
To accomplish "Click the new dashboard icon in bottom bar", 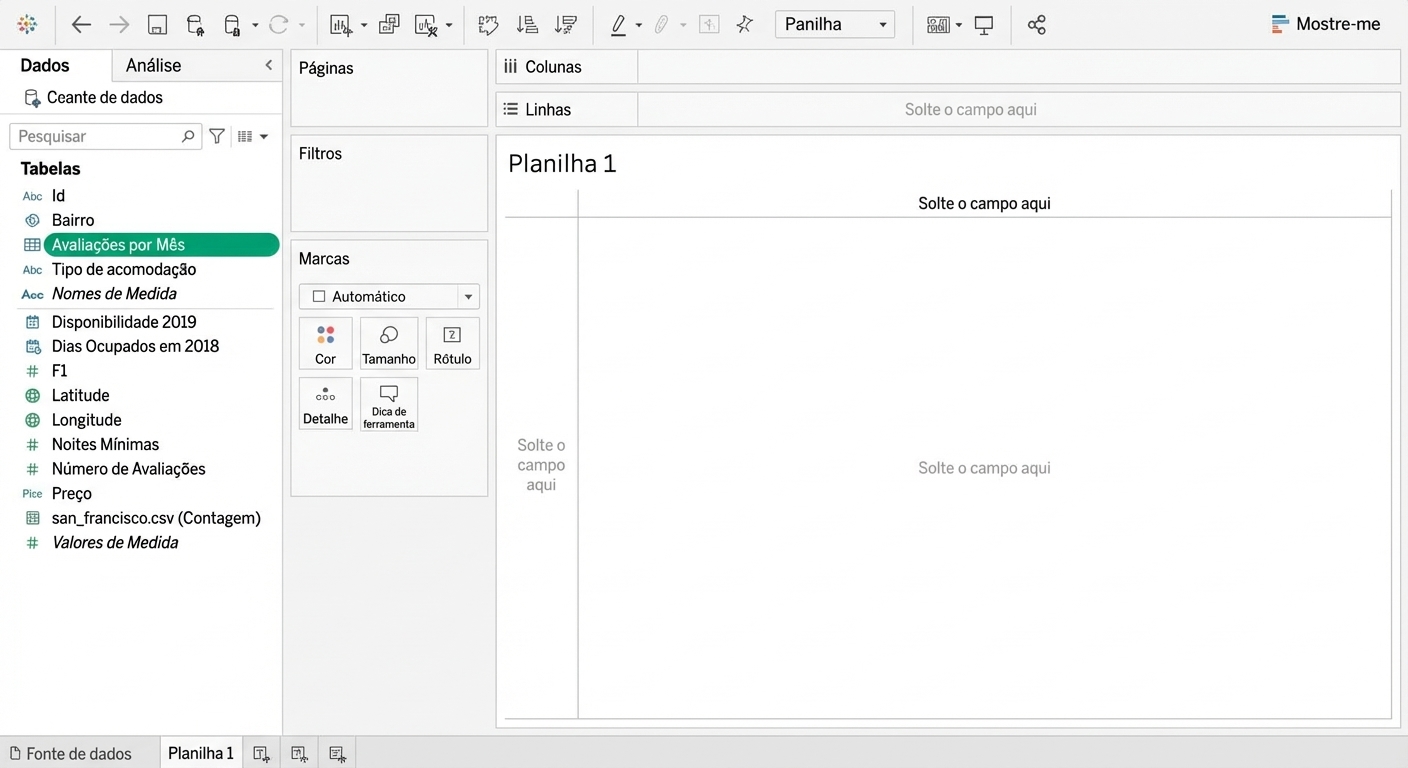I will 299,754.
